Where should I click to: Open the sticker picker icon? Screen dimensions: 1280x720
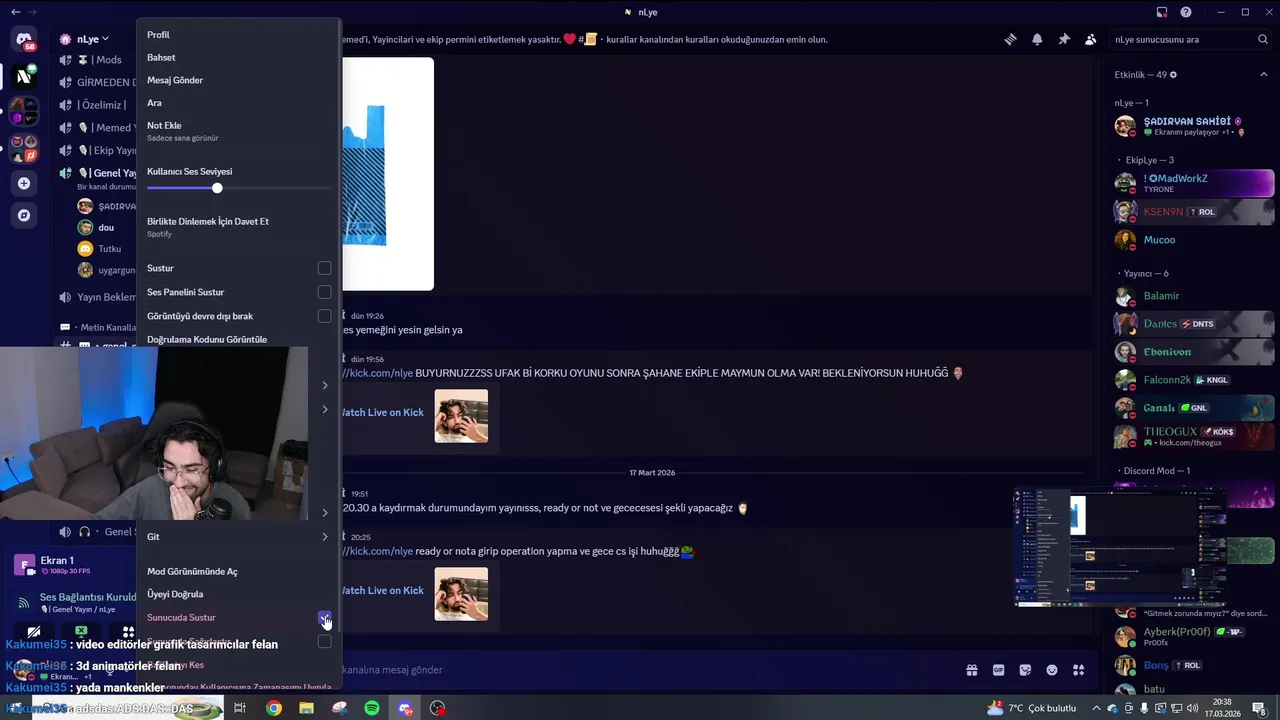[1025, 670]
